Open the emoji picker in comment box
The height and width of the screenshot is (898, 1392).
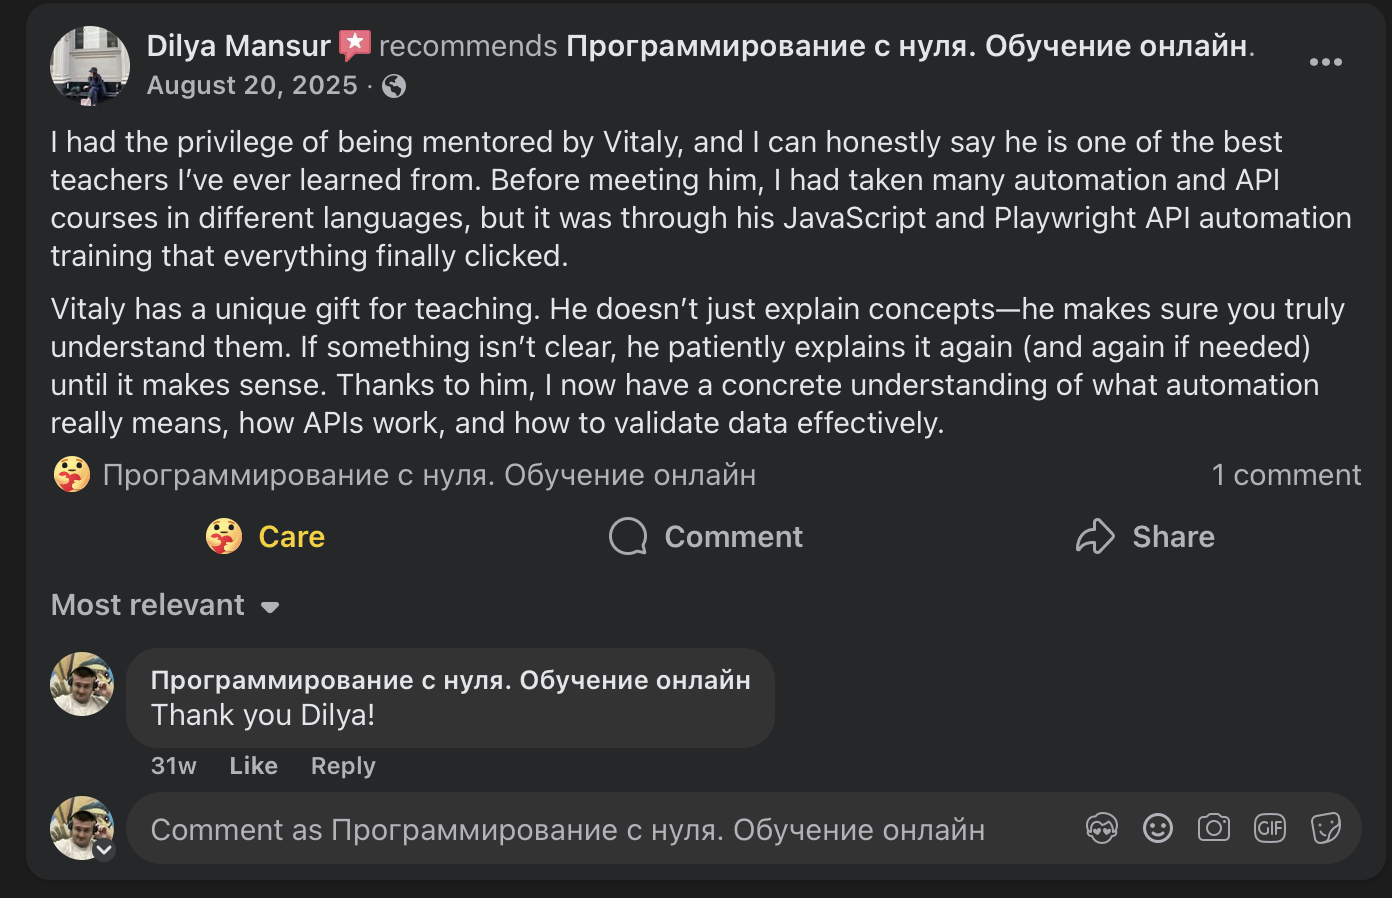point(1157,829)
